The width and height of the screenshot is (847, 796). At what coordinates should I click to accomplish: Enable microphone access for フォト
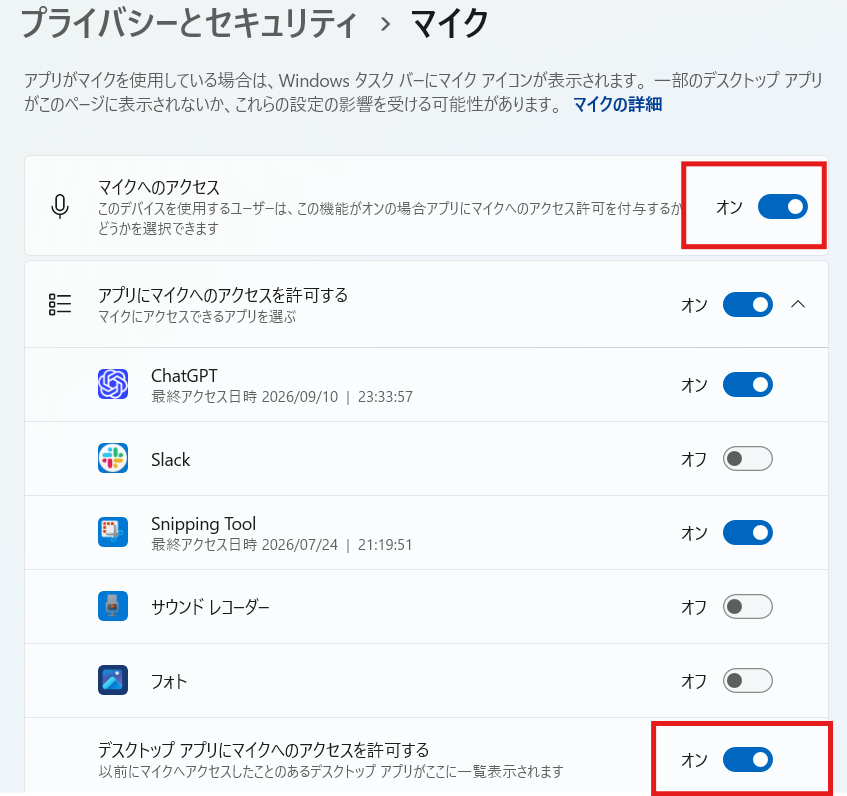click(x=748, y=680)
